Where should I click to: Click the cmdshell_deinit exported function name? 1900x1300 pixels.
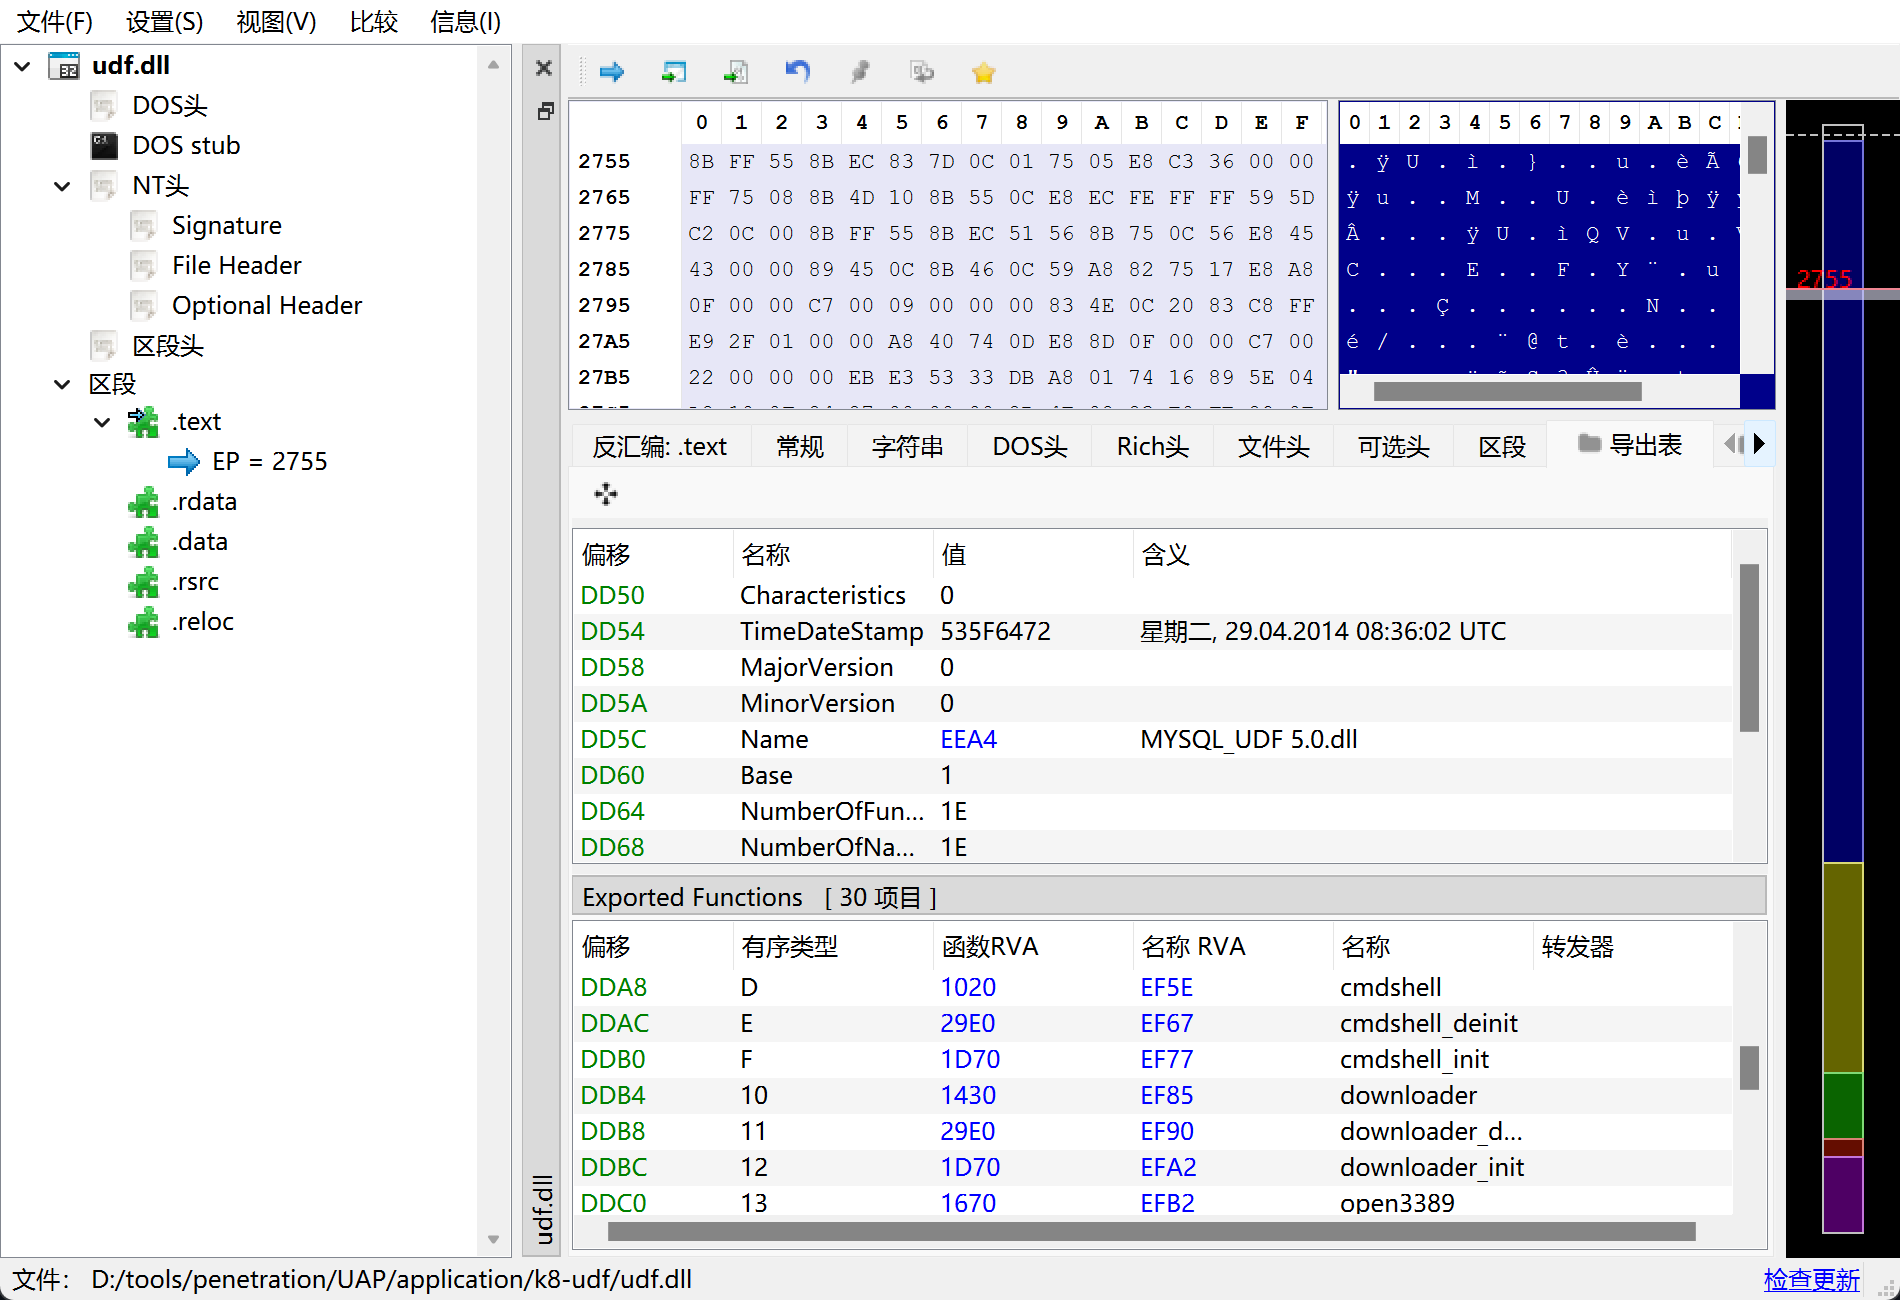[1428, 1024]
